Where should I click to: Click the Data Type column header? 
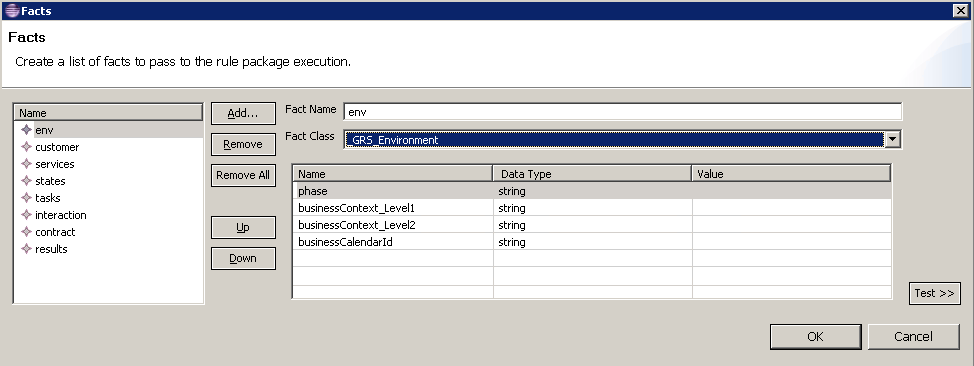pyautogui.click(x=592, y=174)
